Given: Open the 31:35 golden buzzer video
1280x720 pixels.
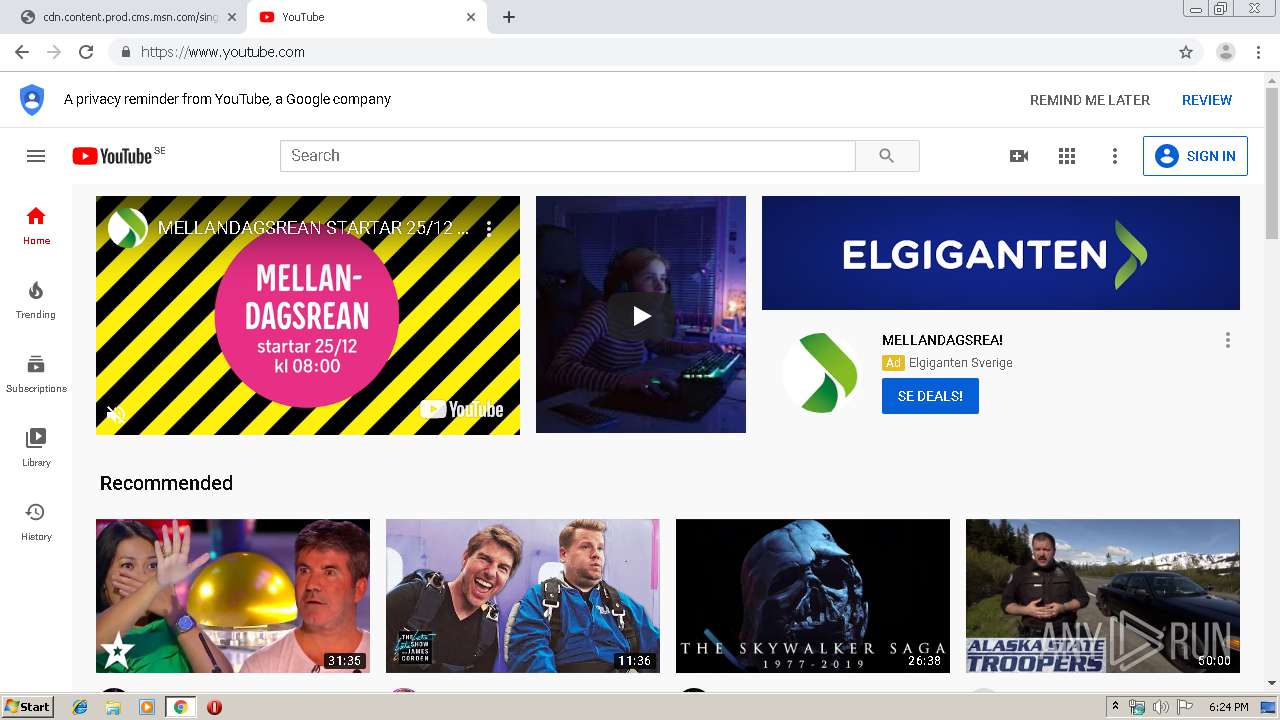Looking at the screenshot, I should 233,595.
